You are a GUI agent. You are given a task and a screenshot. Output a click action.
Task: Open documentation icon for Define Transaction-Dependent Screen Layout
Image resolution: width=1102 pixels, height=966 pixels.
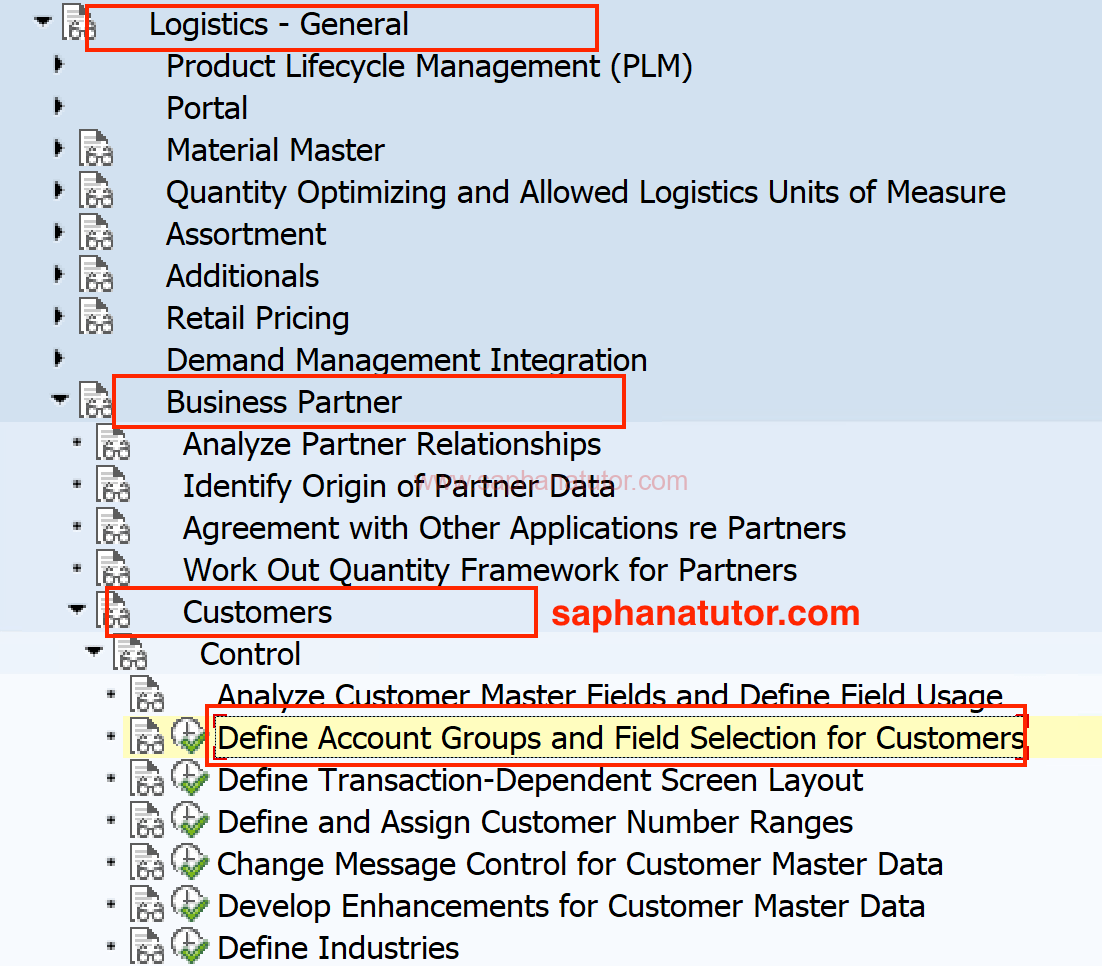[147, 778]
